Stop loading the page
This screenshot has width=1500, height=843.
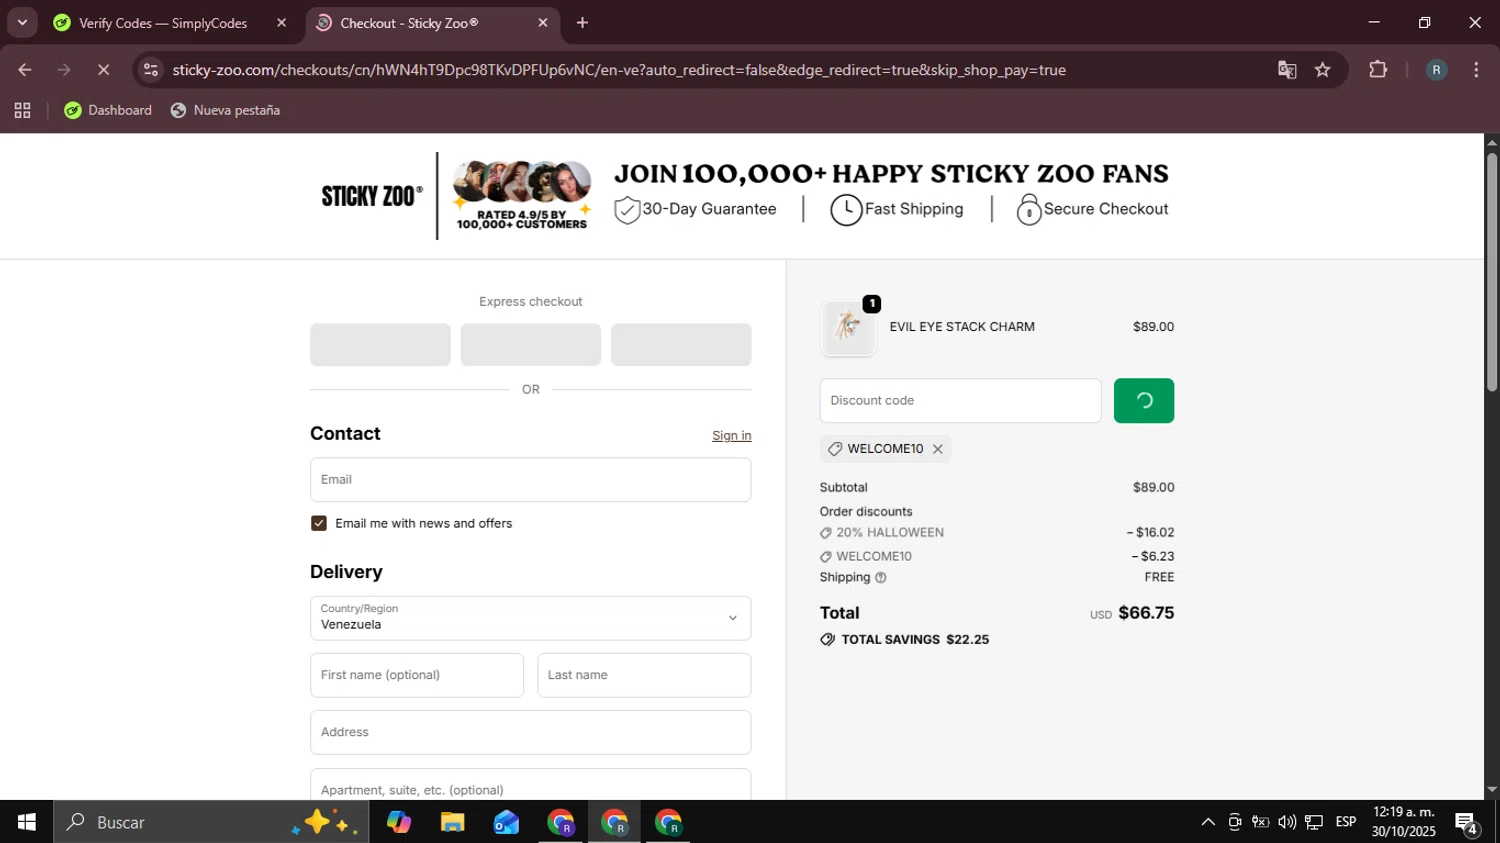pos(103,70)
